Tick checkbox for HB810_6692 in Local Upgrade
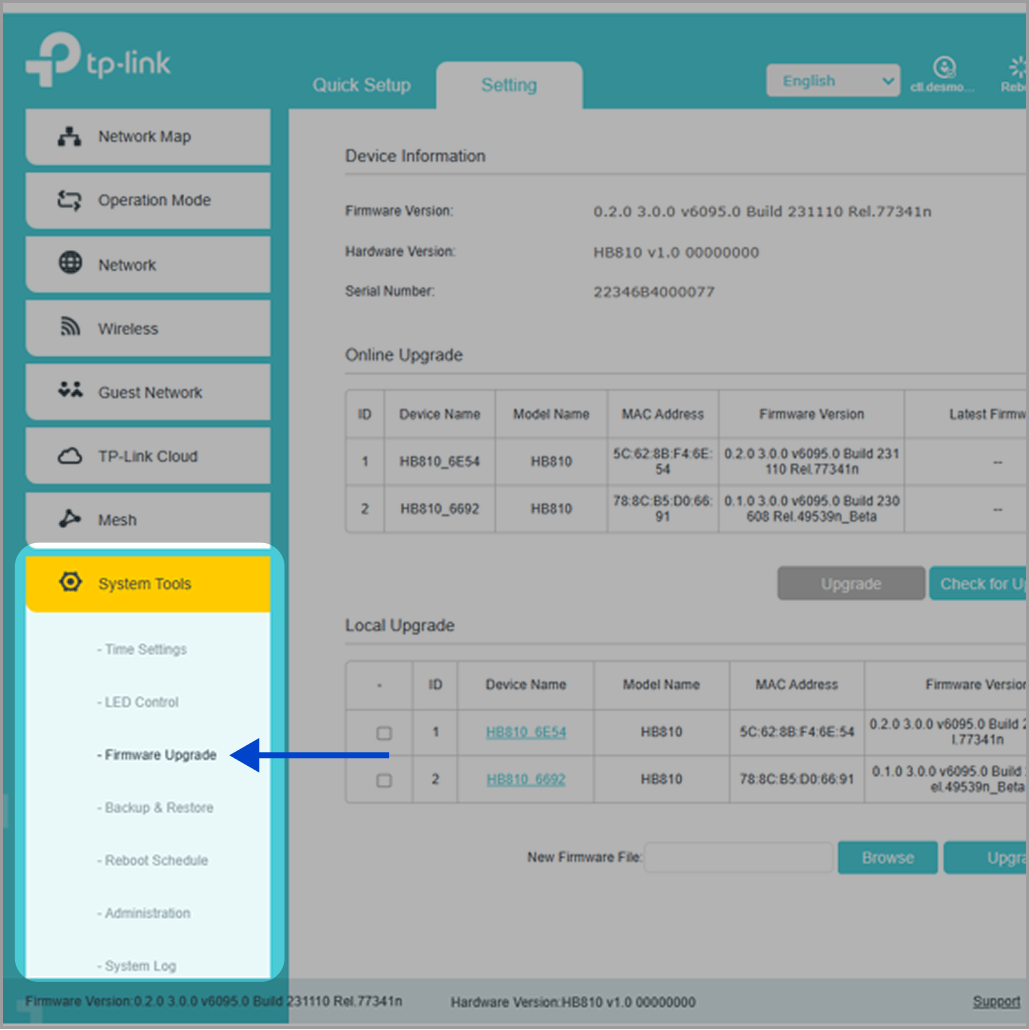 click(x=384, y=780)
